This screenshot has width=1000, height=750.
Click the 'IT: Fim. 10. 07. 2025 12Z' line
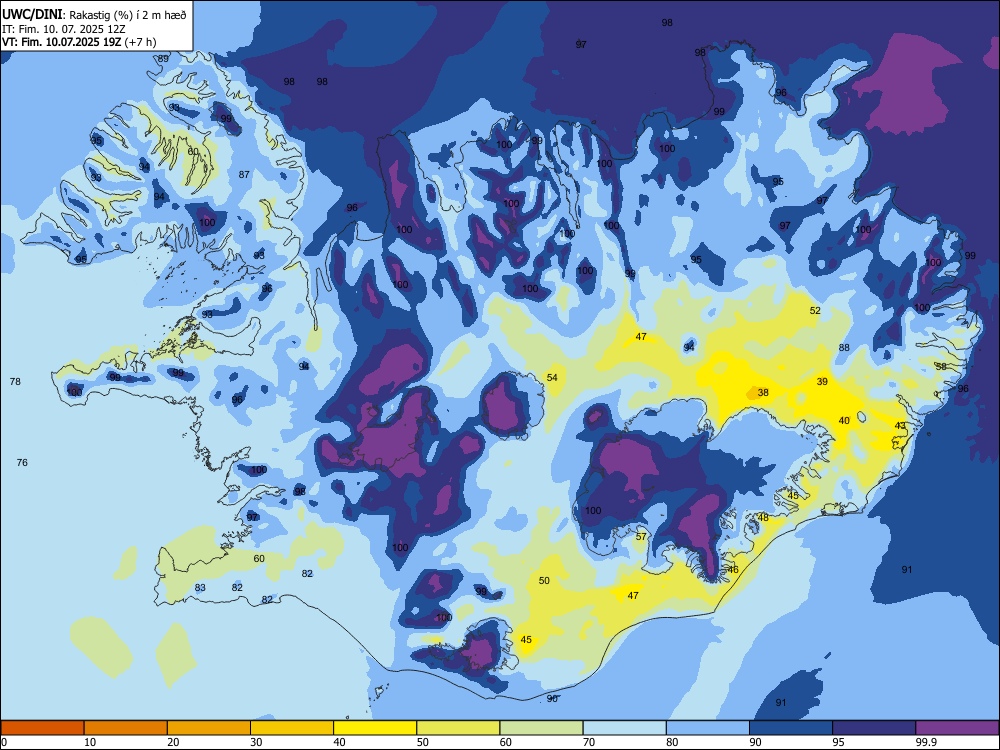tap(64, 29)
